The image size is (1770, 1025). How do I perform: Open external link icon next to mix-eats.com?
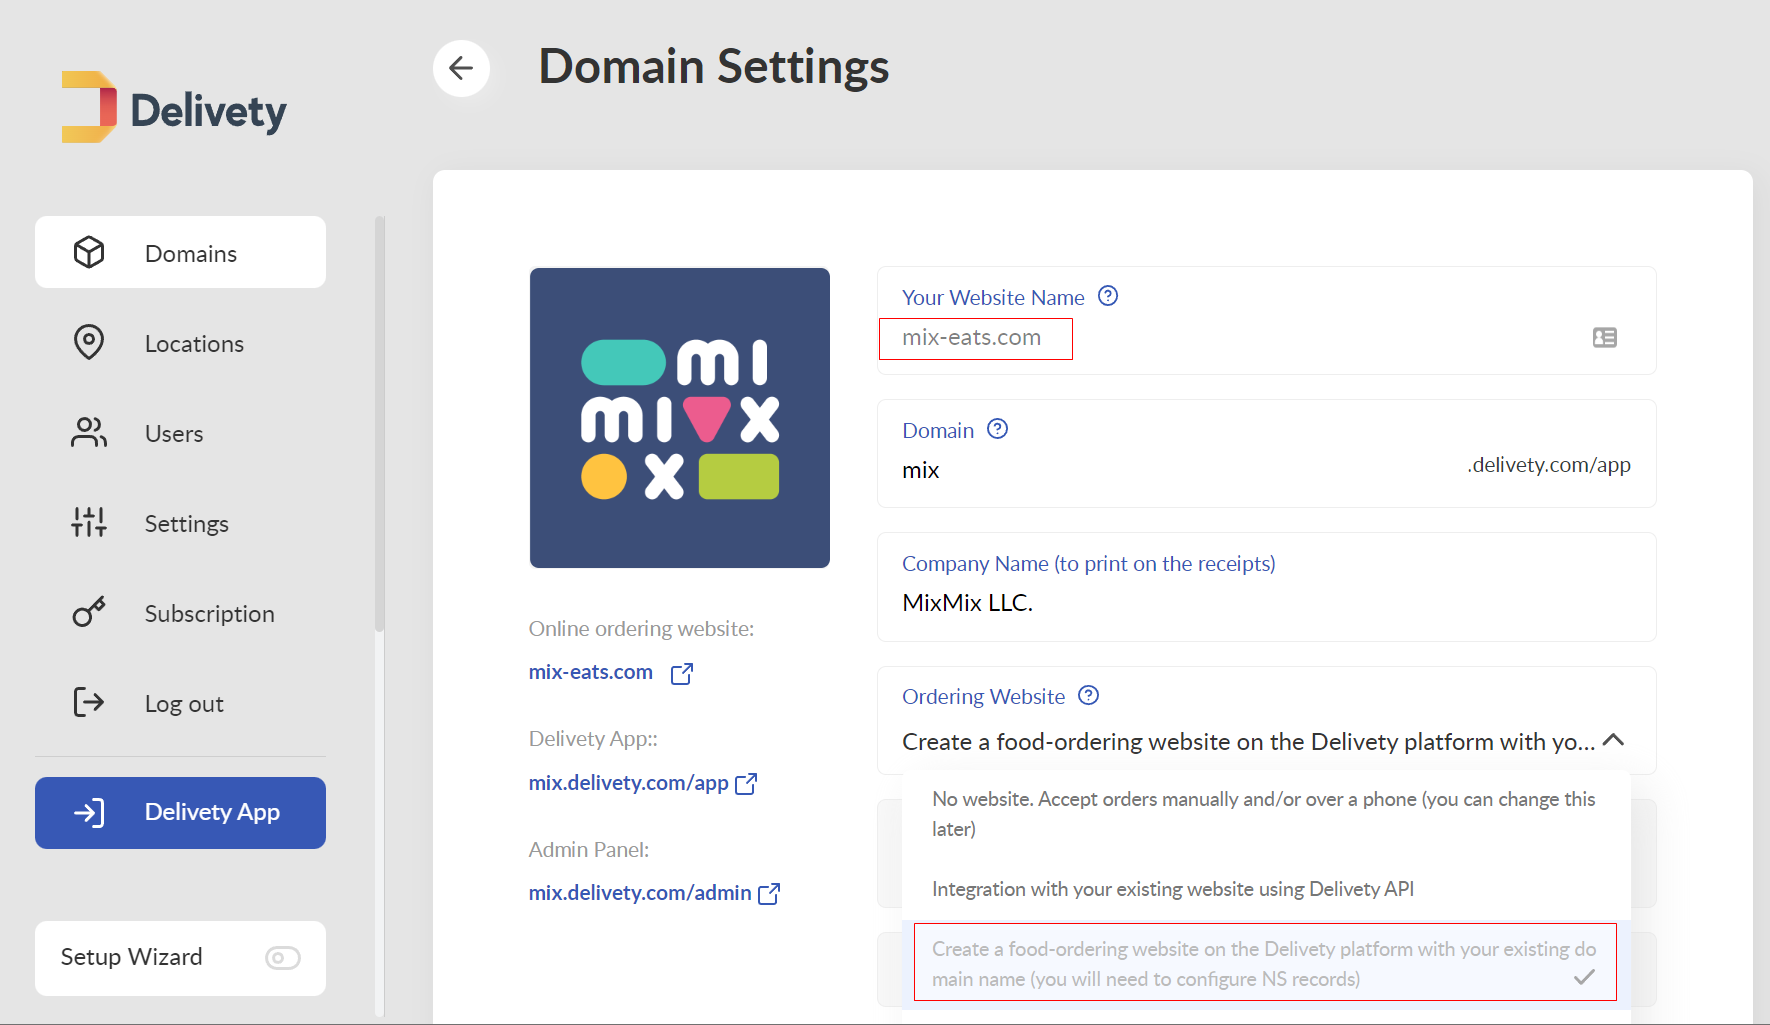click(x=682, y=673)
